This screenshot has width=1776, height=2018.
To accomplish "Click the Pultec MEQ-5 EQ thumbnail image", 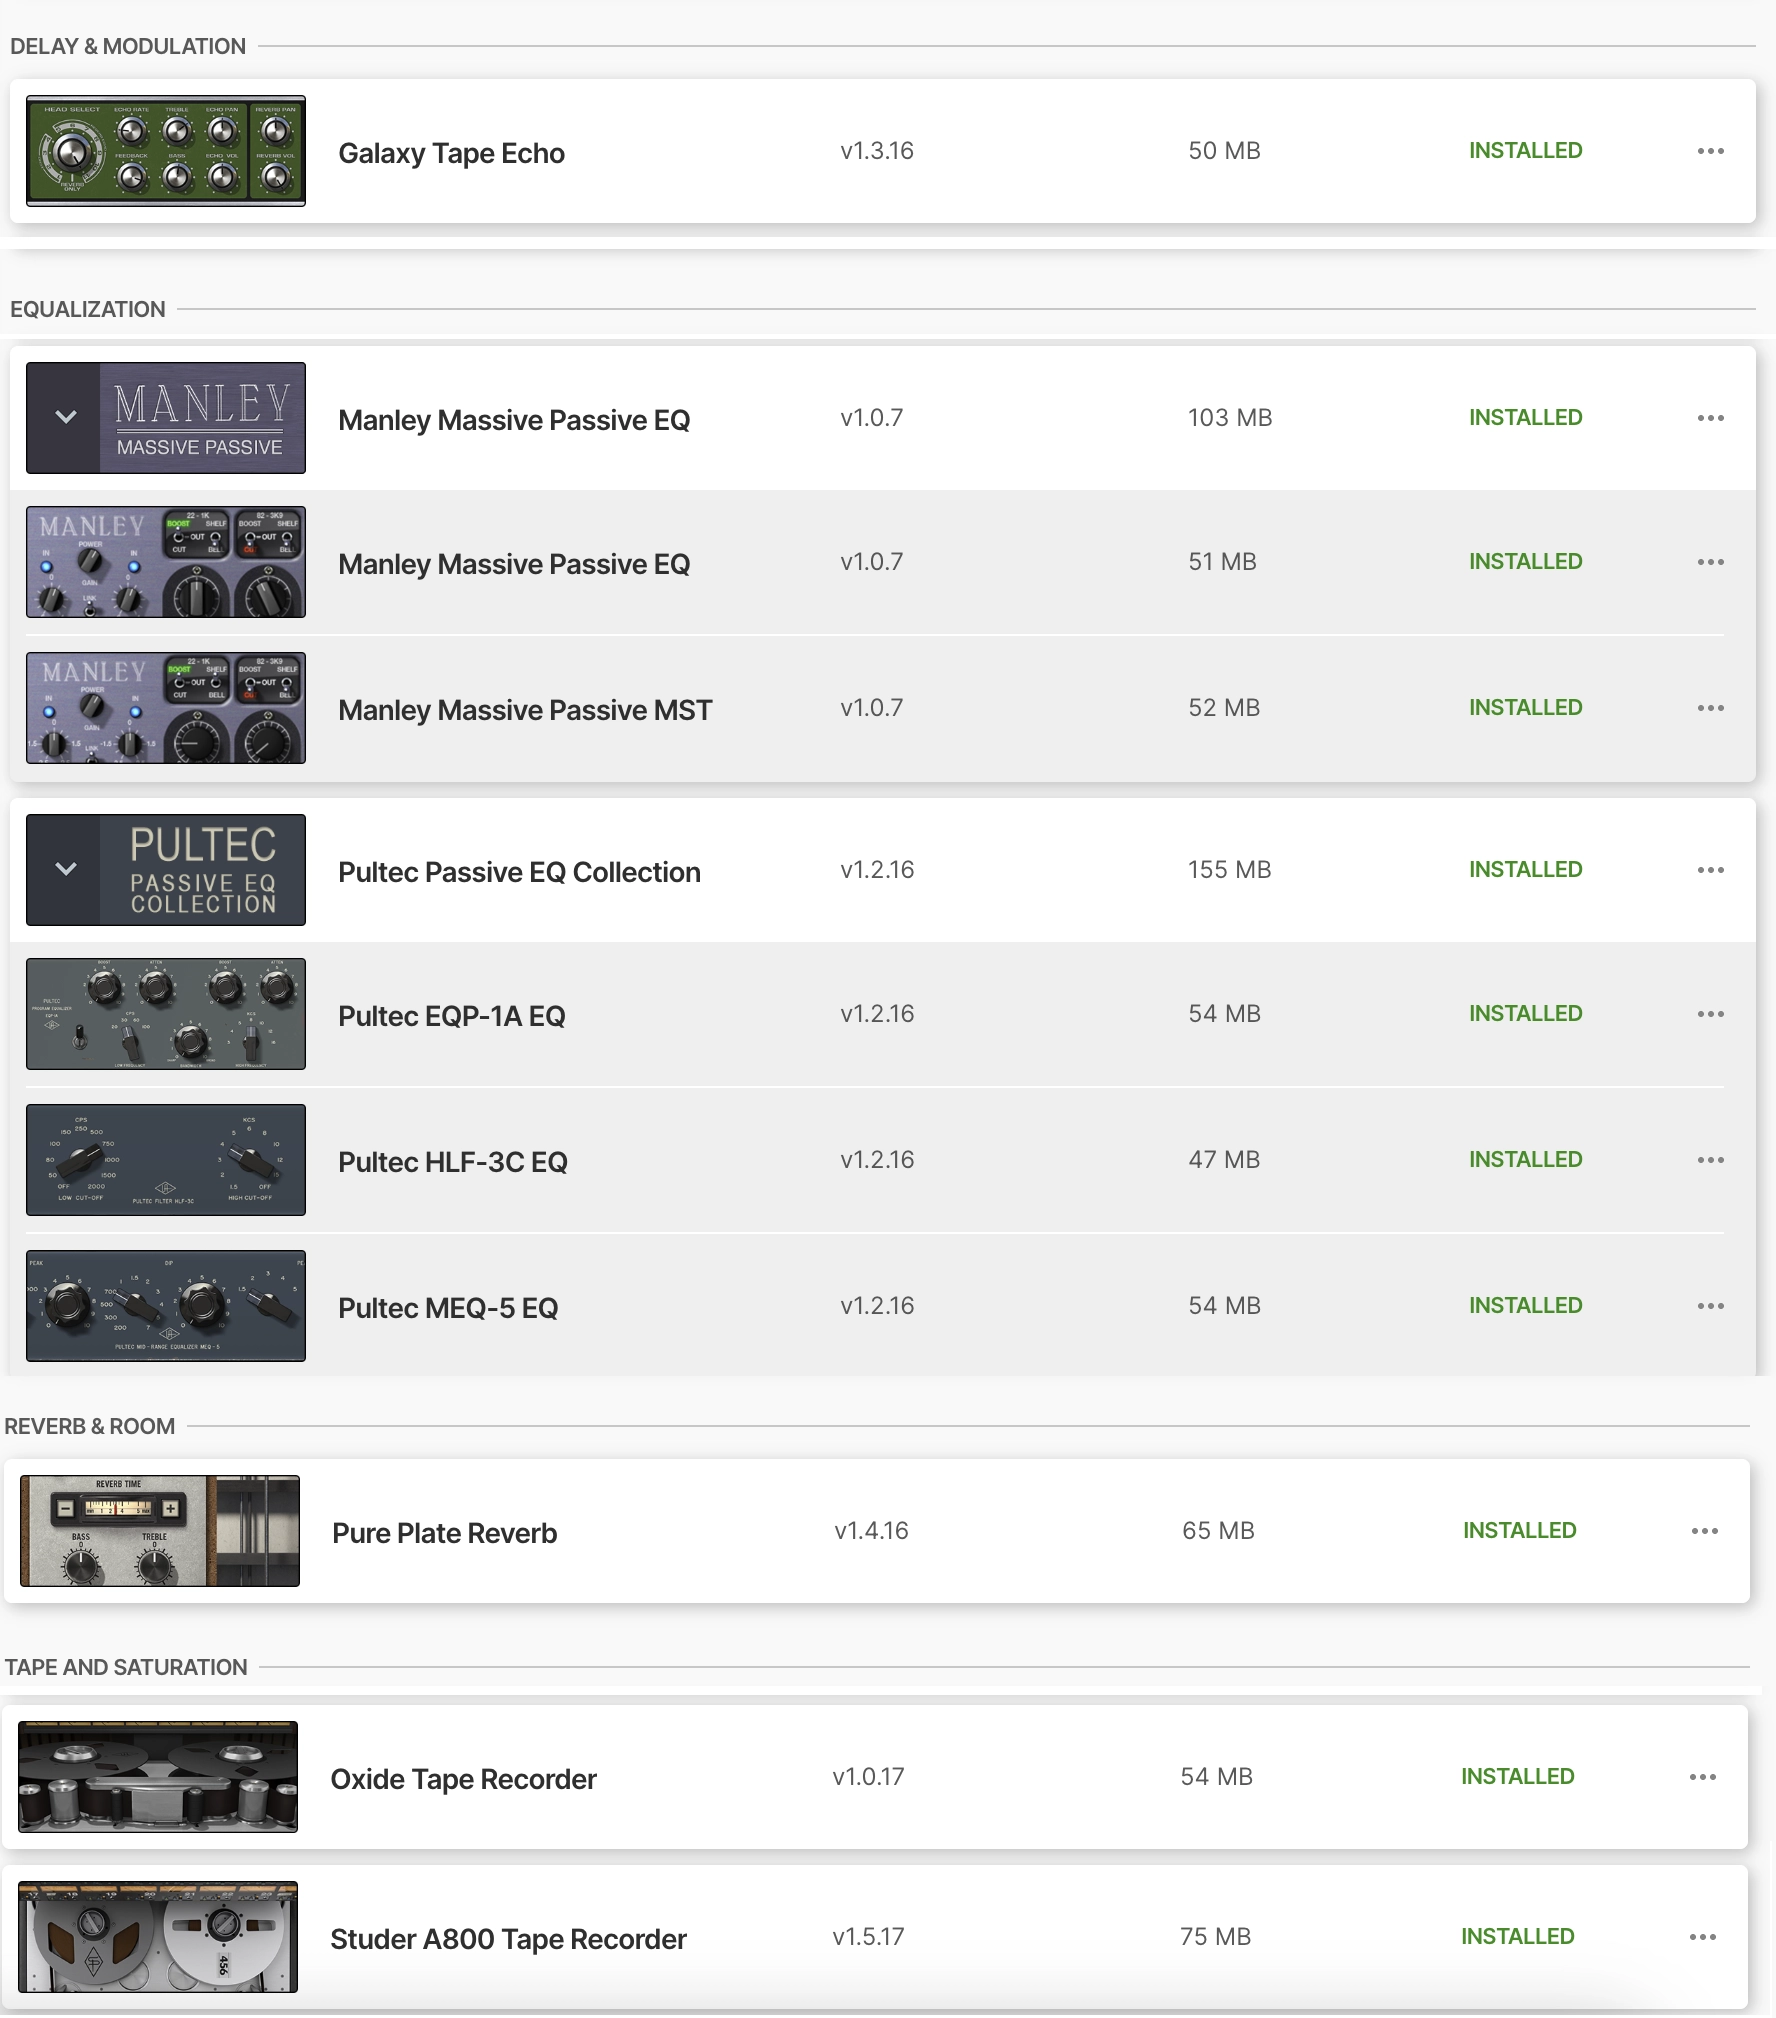I will pyautogui.click(x=166, y=1306).
